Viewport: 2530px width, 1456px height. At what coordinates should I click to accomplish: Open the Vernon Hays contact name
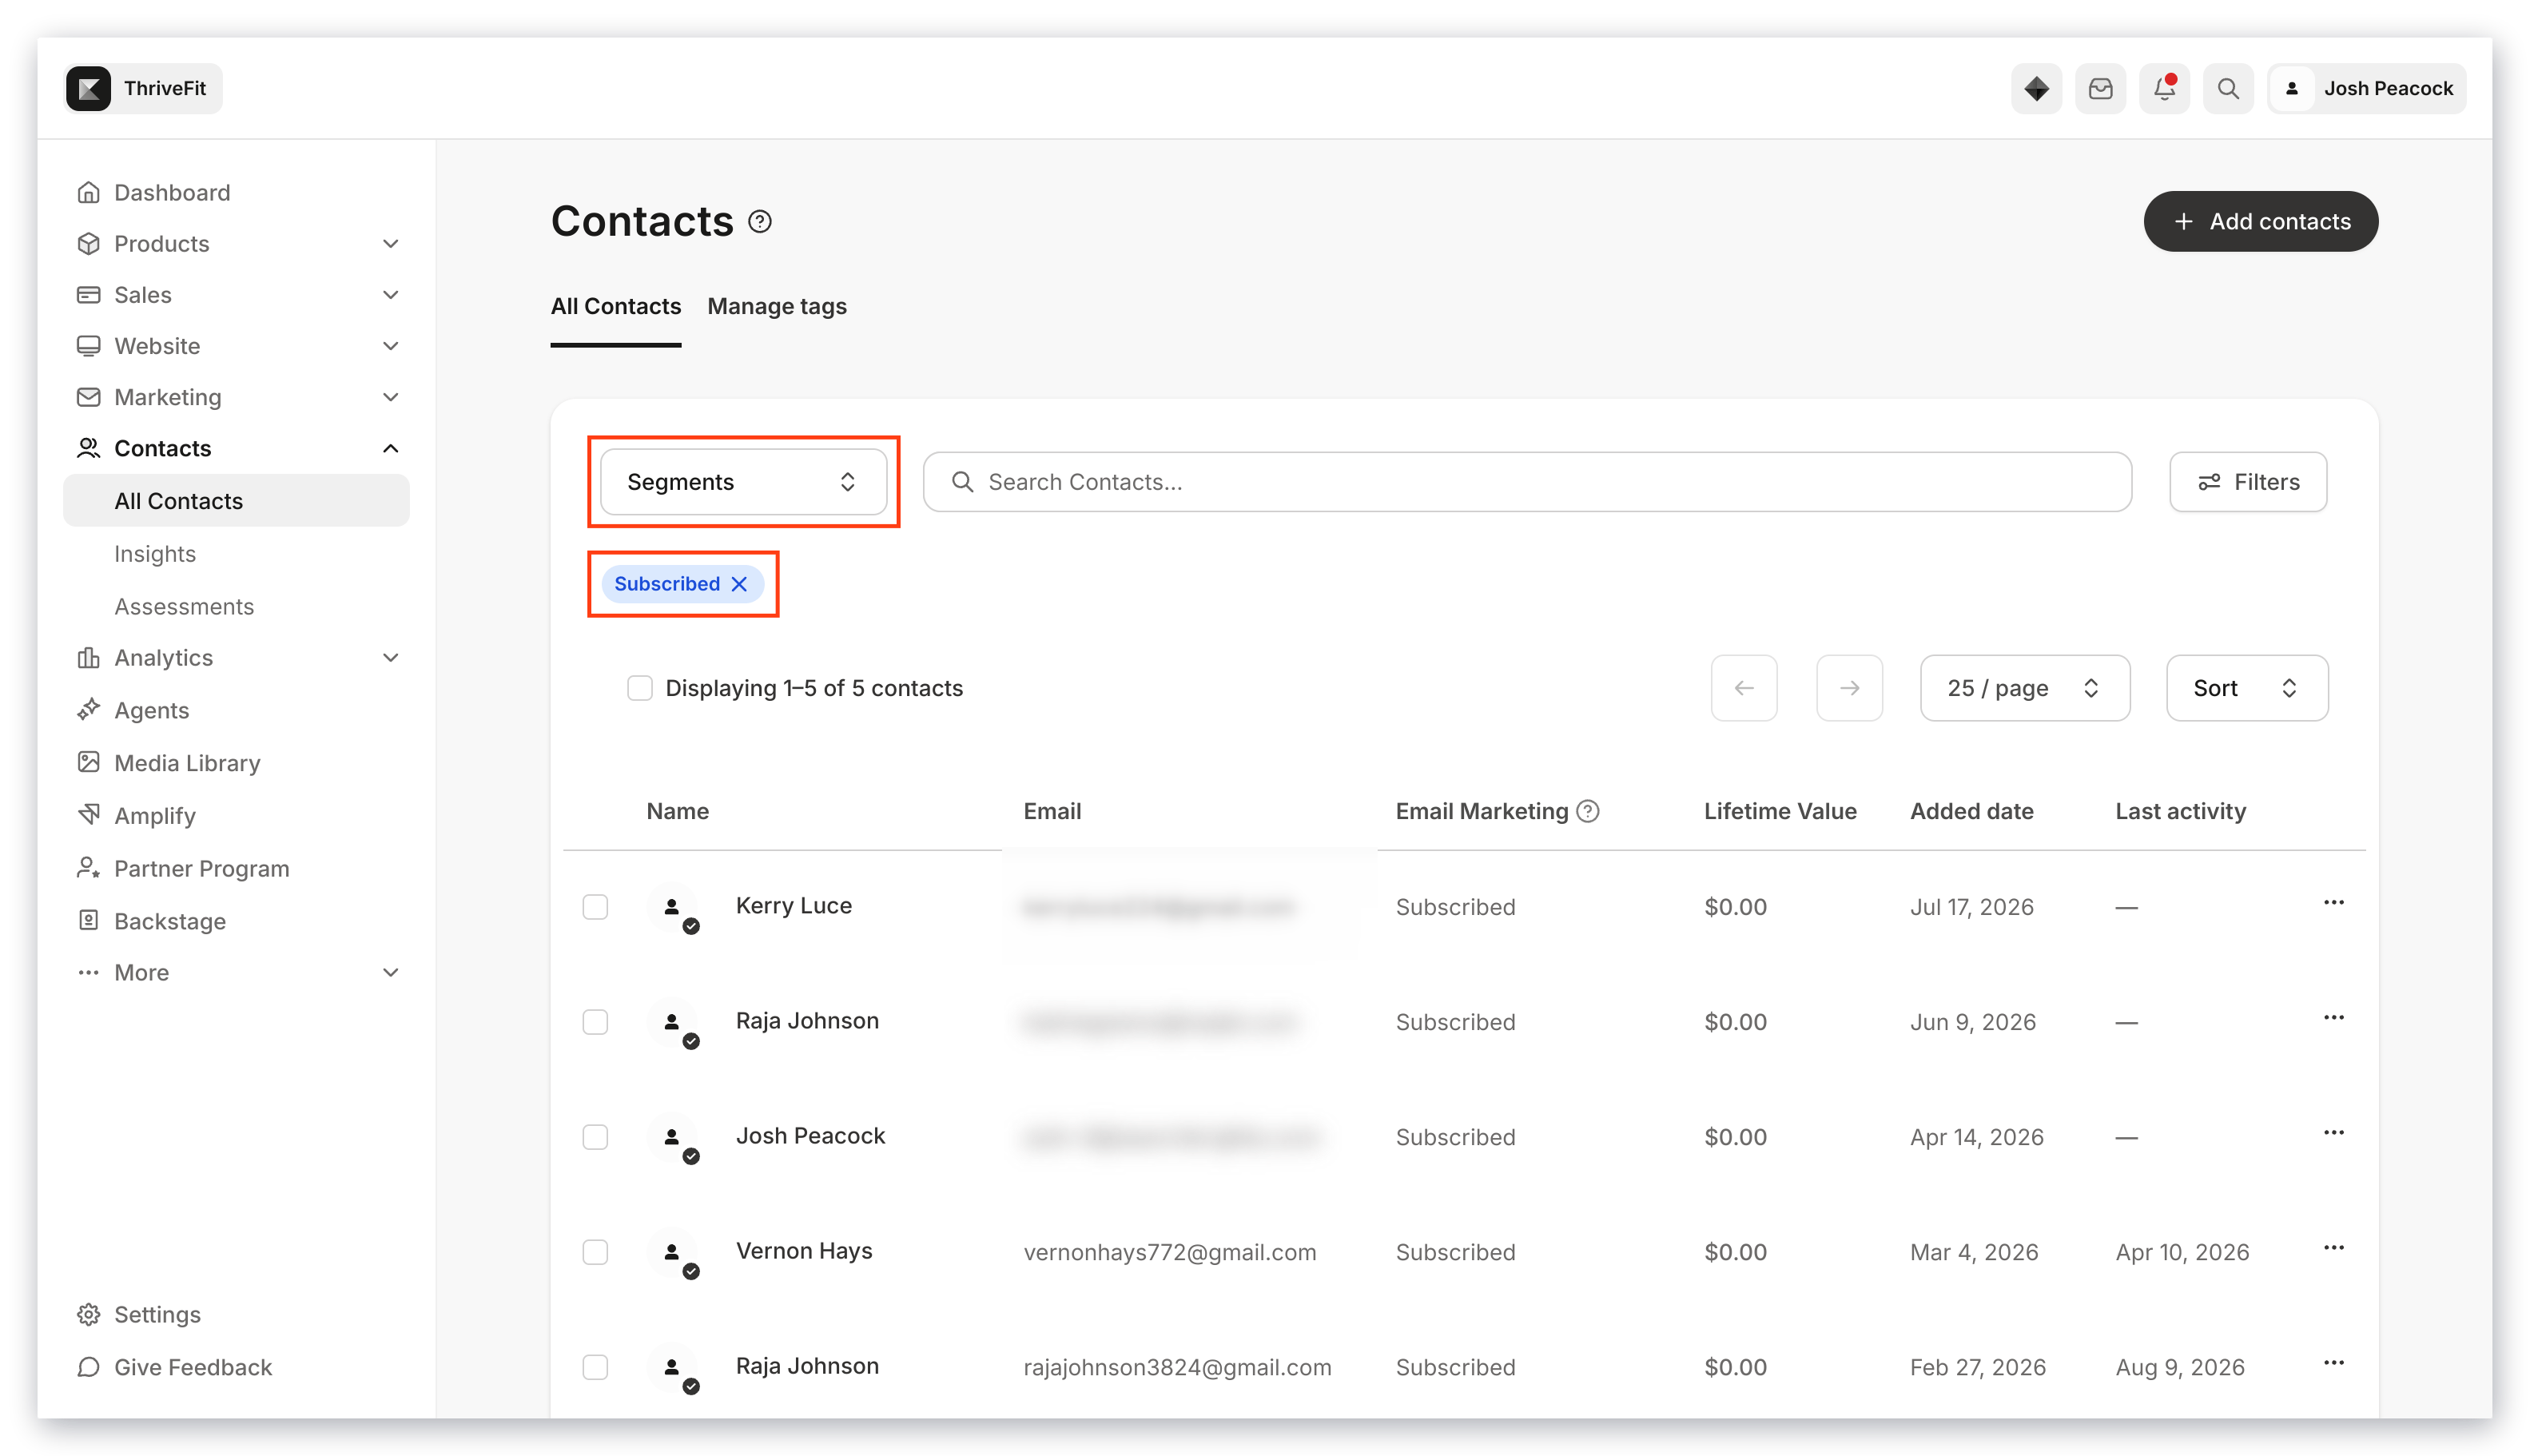click(803, 1250)
